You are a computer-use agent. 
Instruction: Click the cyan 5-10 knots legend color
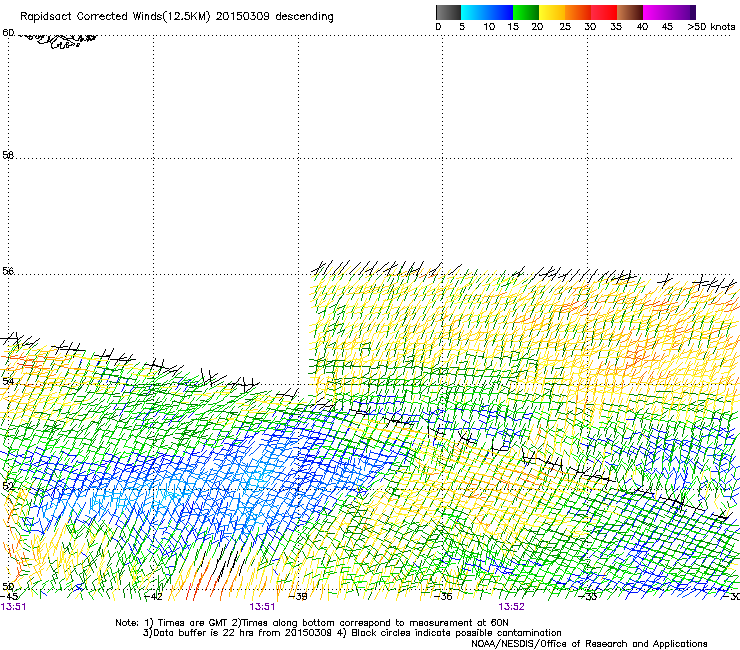tap(473, 12)
